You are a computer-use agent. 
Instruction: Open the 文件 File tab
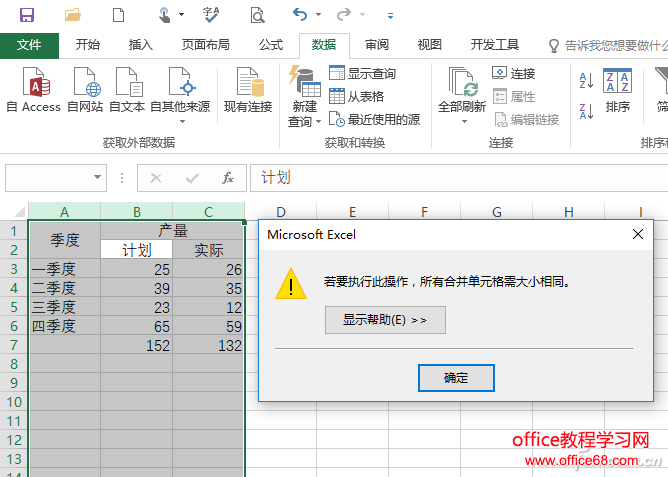click(29, 45)
